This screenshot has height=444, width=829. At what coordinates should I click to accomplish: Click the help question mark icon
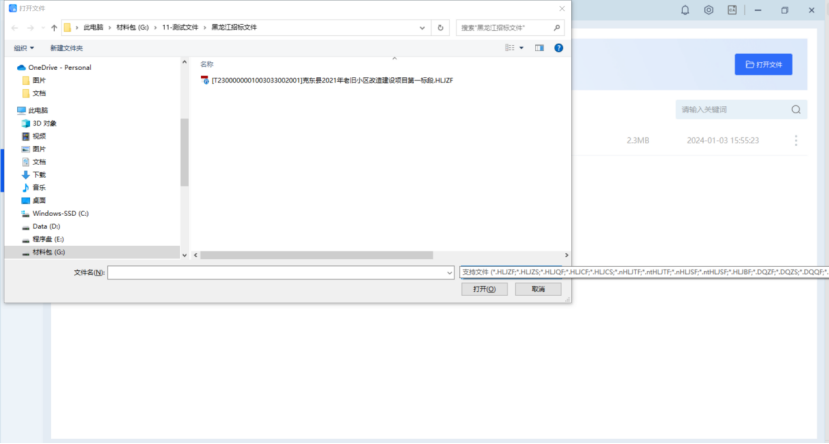559,47
